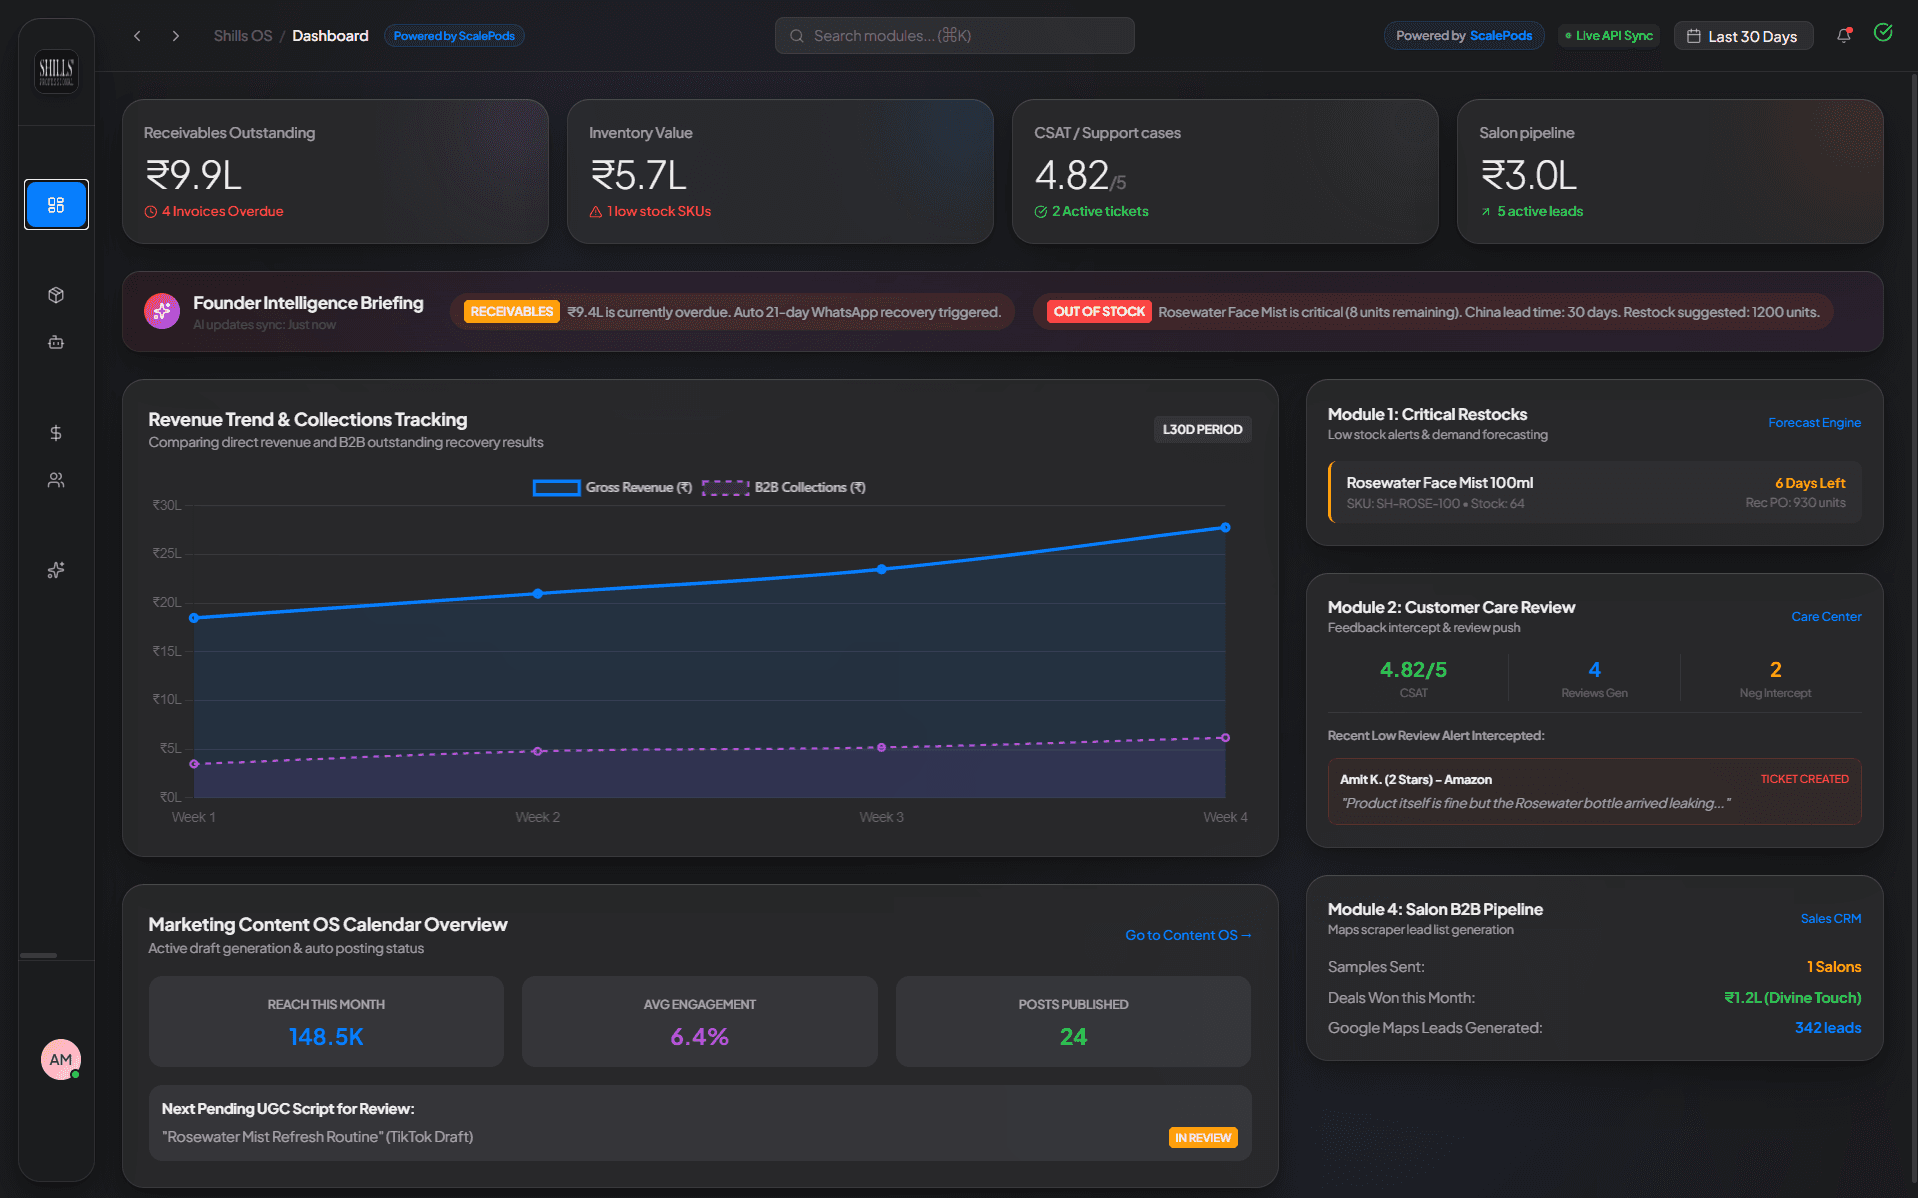This screenshot has height=1198, width=1918.
Task: Click the 24 posts published value
Action: tap(1073, 1038)
